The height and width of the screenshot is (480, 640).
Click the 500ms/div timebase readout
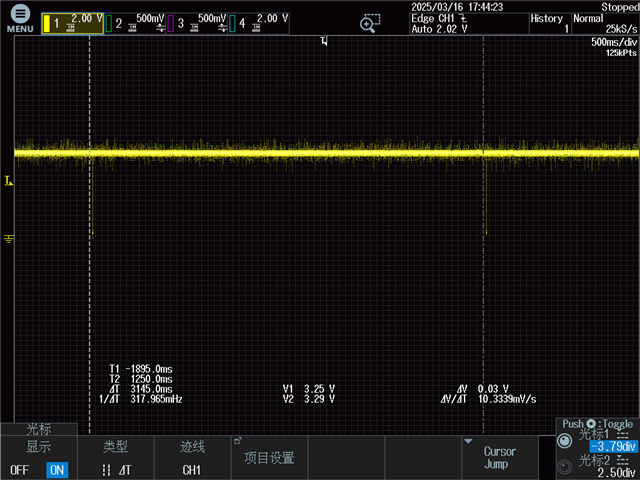[614, 42]
